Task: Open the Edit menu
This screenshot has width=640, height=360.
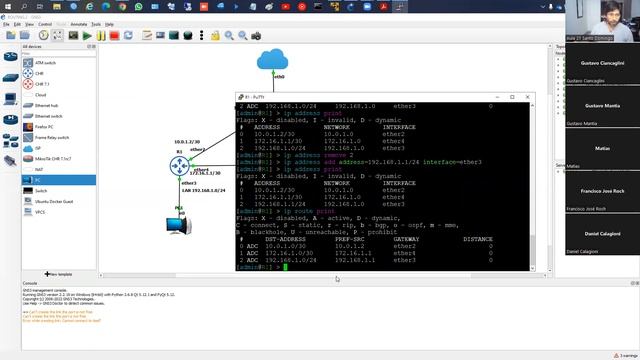Action: (17, 24)
